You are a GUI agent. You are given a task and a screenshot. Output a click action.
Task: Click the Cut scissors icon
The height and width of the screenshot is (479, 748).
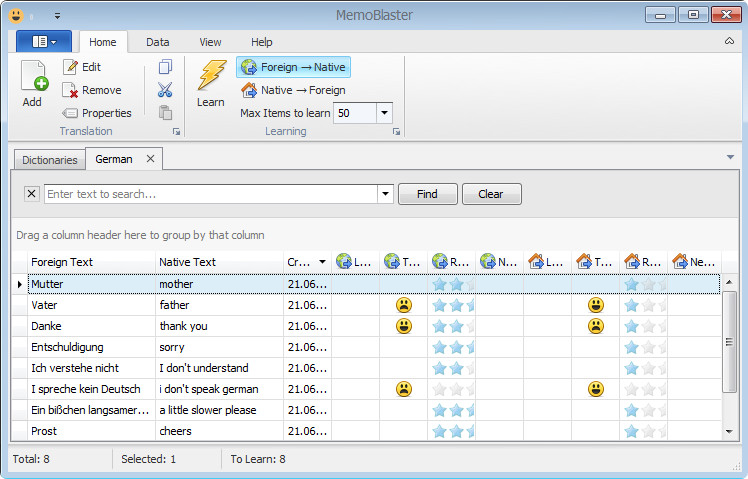[x=165, y=90]
